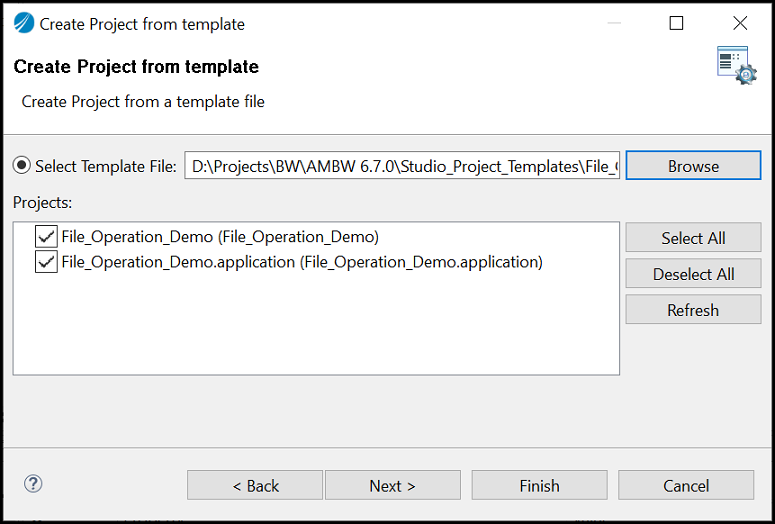Uncheck the File_Operation_Demo.application checkbox

pyautogui.click(x=46, y=262)
